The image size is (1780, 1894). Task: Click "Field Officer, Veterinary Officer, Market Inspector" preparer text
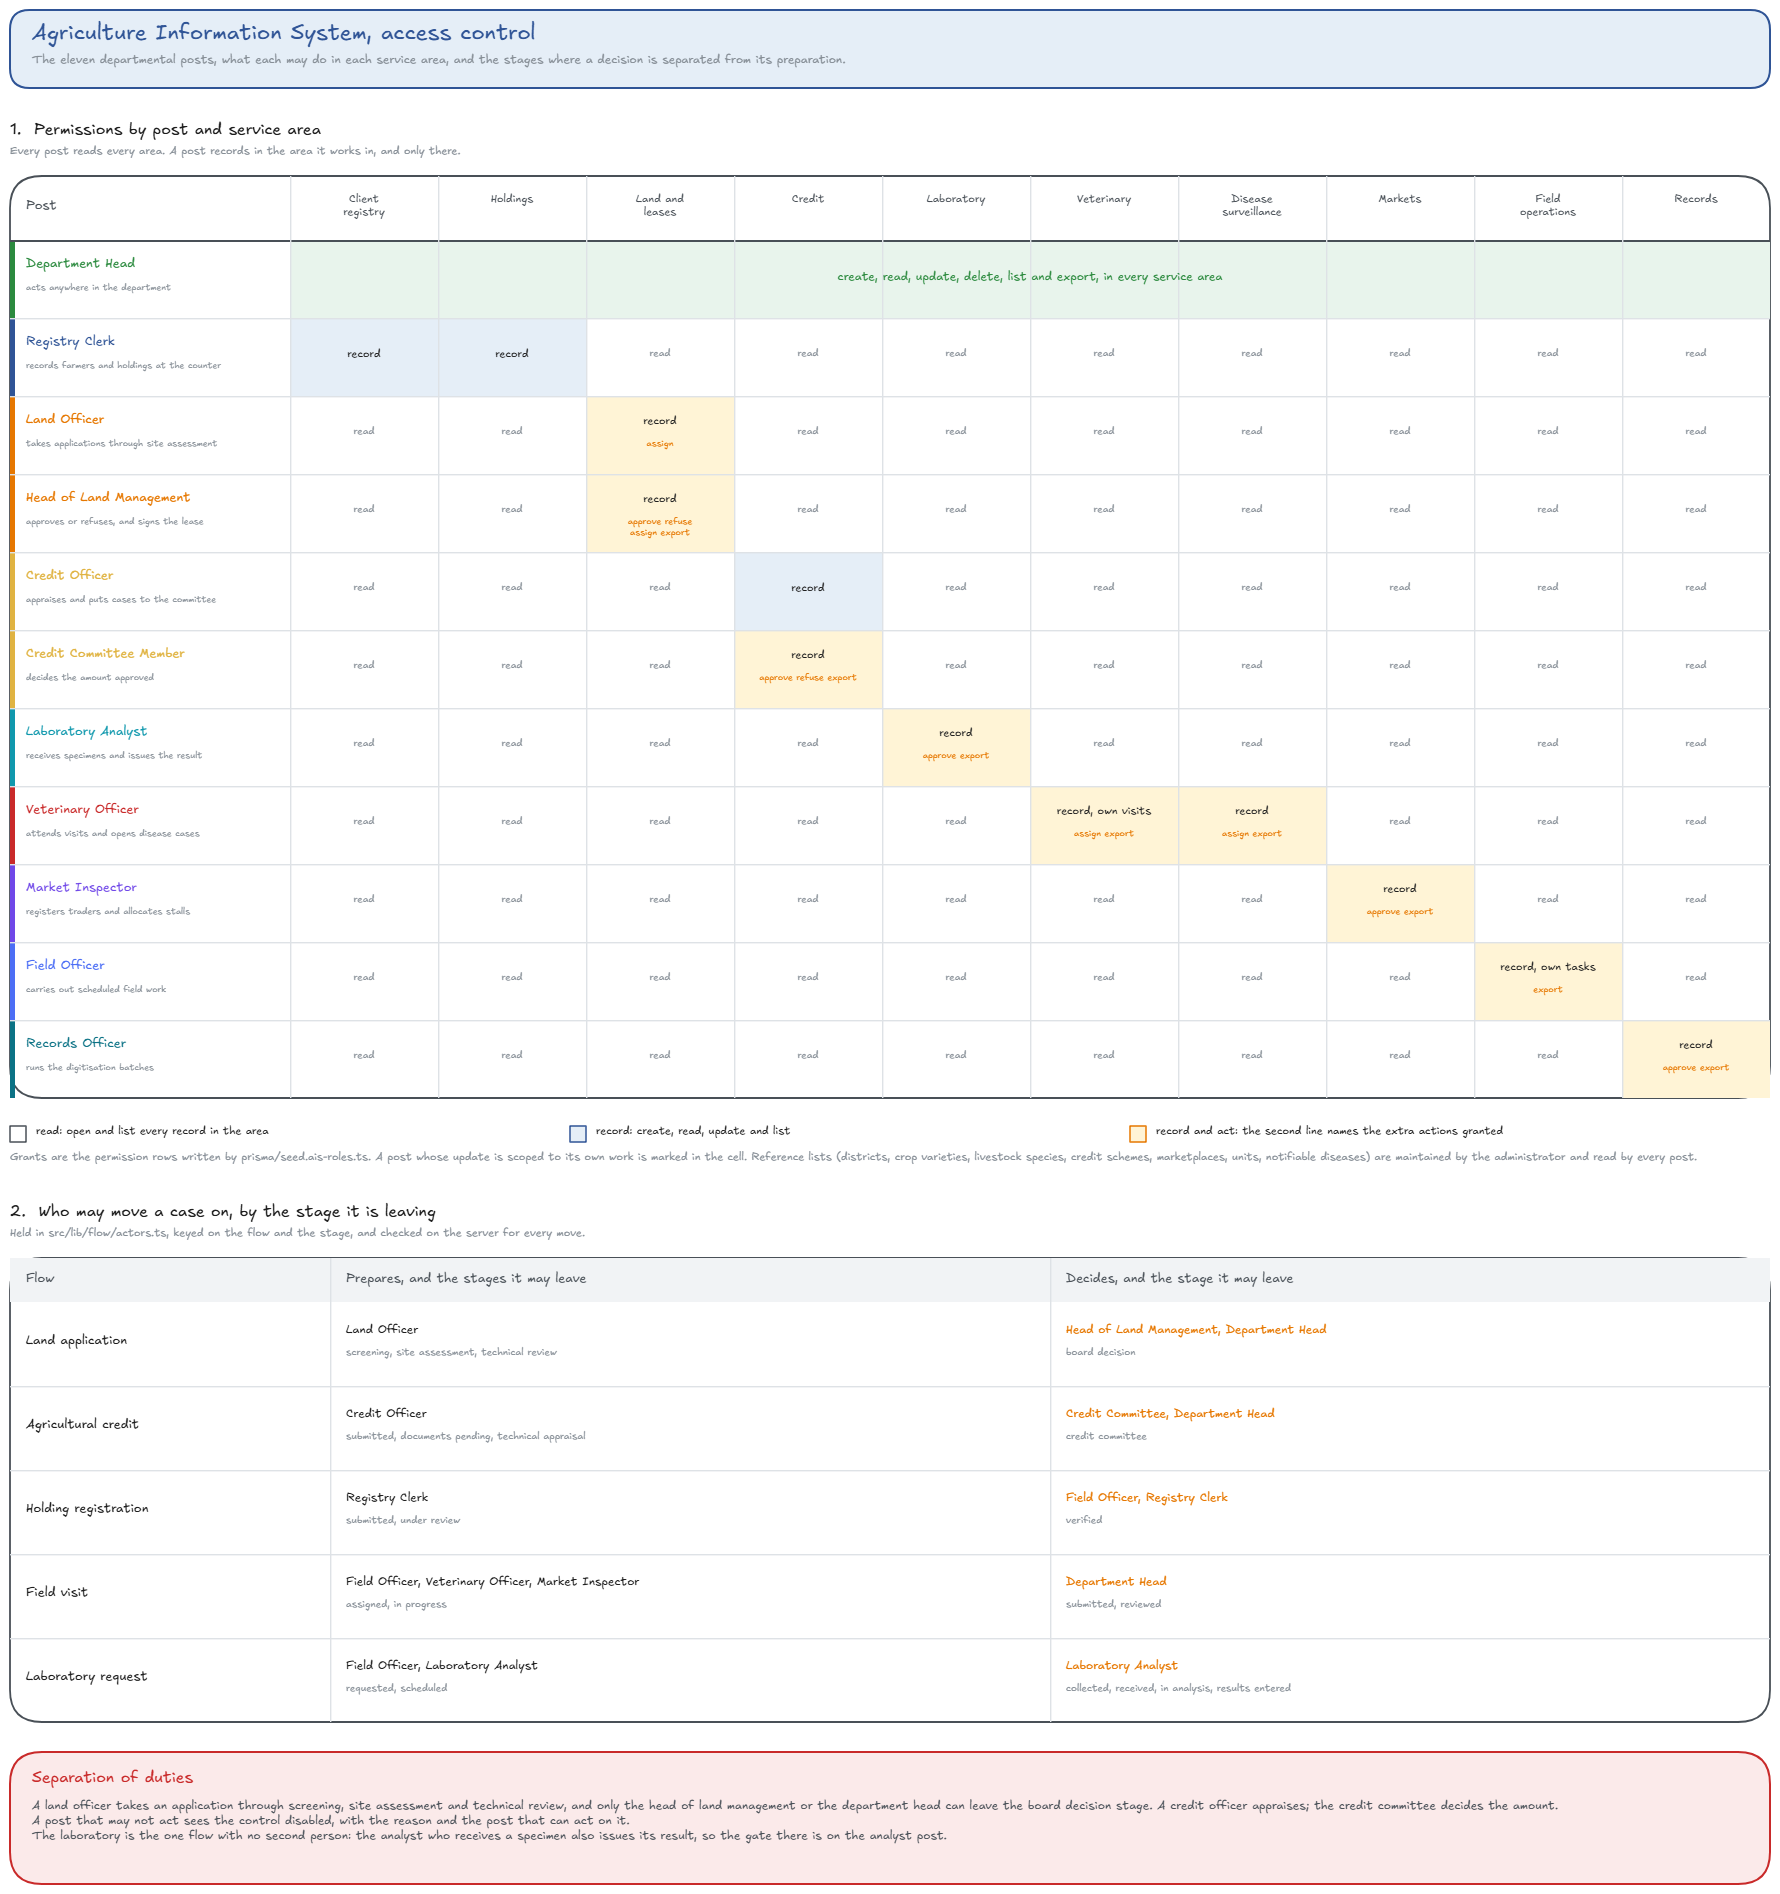[492, 1582]
